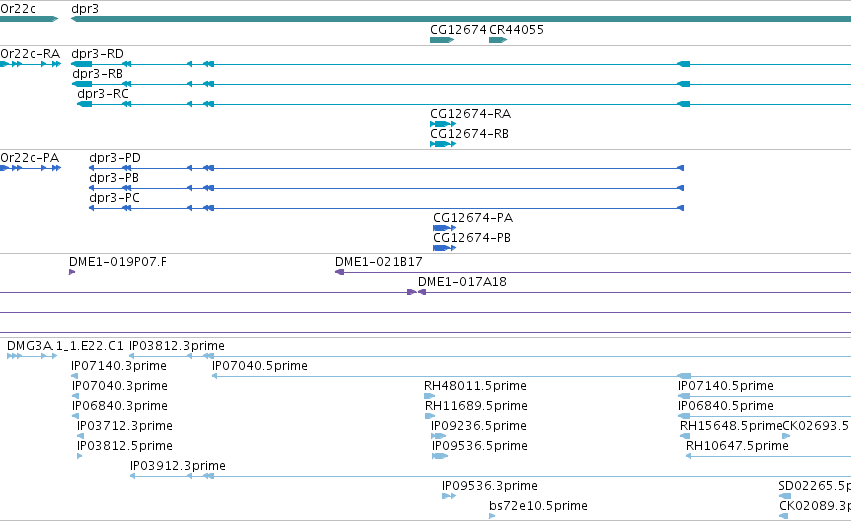851x521 pixels.
Task: Select the DME1-021B17 feature label
Action: [x=379, y=262]
